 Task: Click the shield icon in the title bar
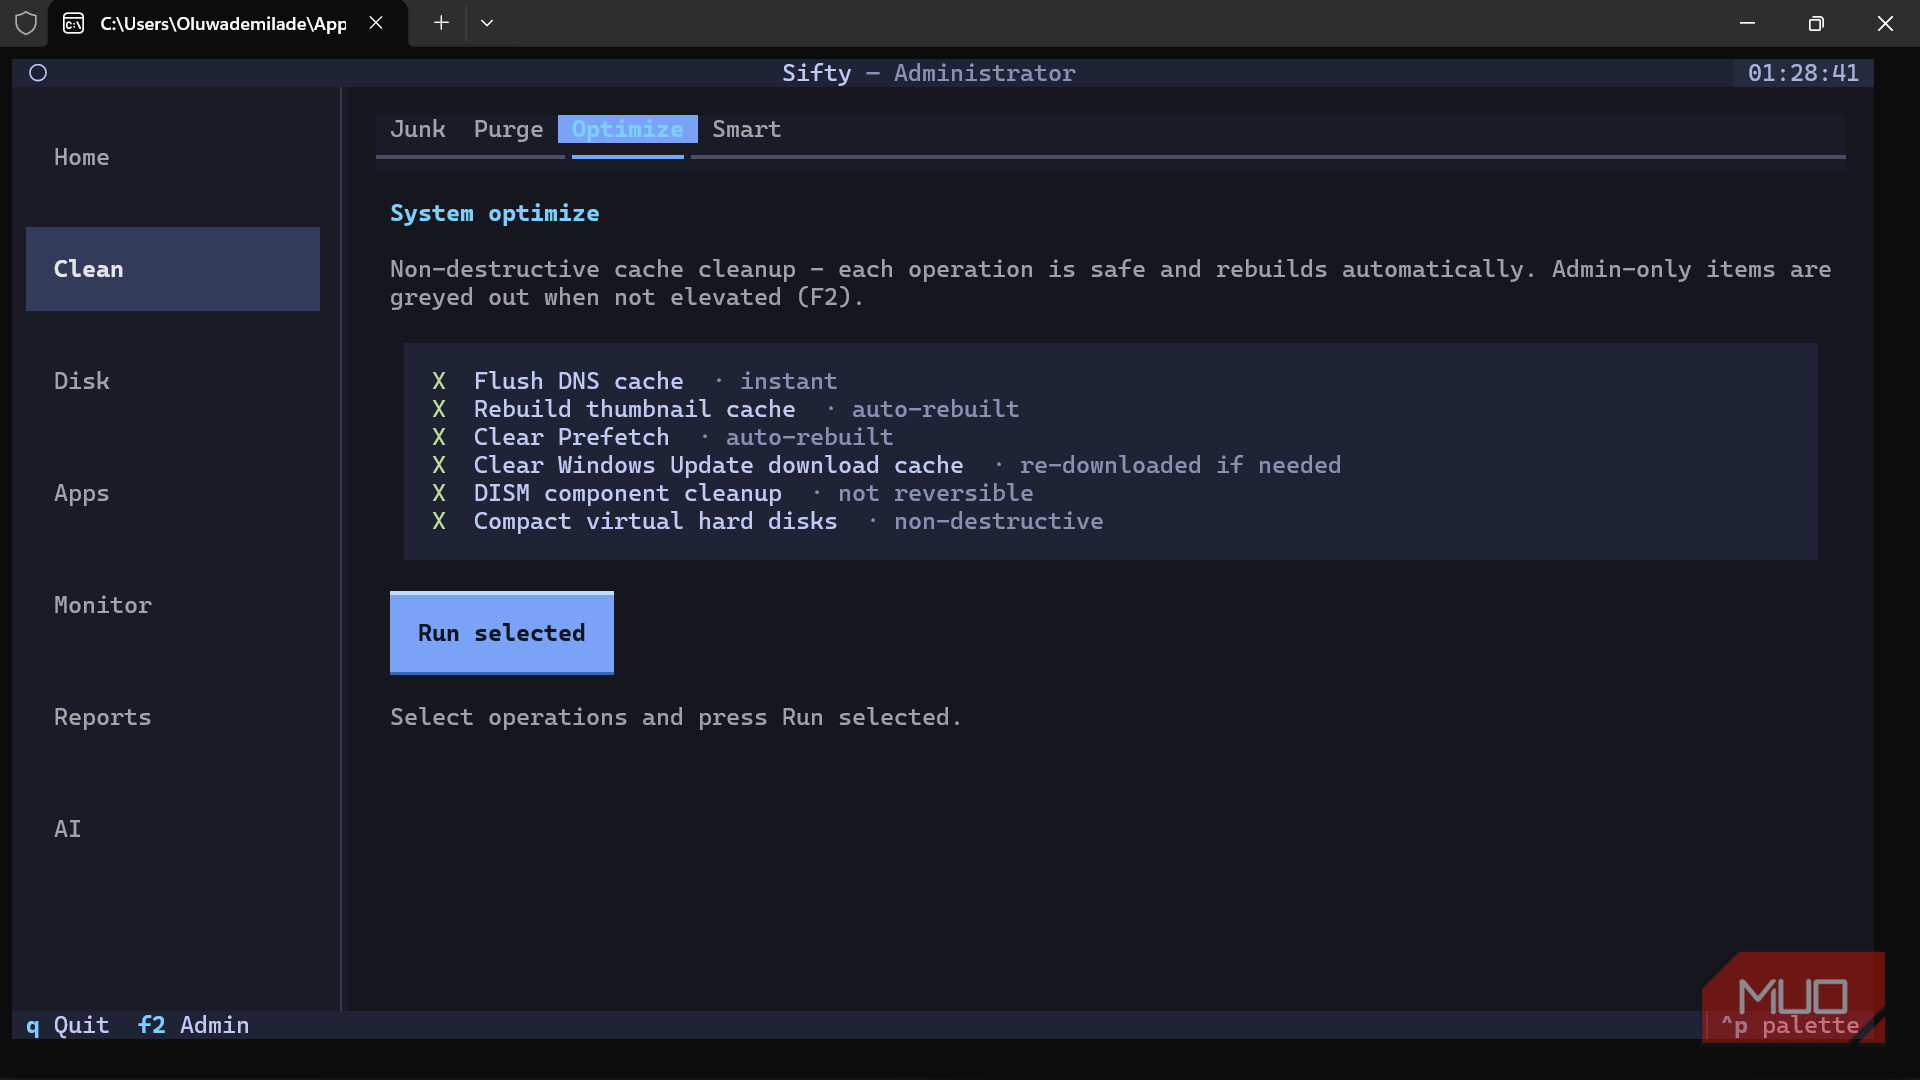tap(26, 23)
